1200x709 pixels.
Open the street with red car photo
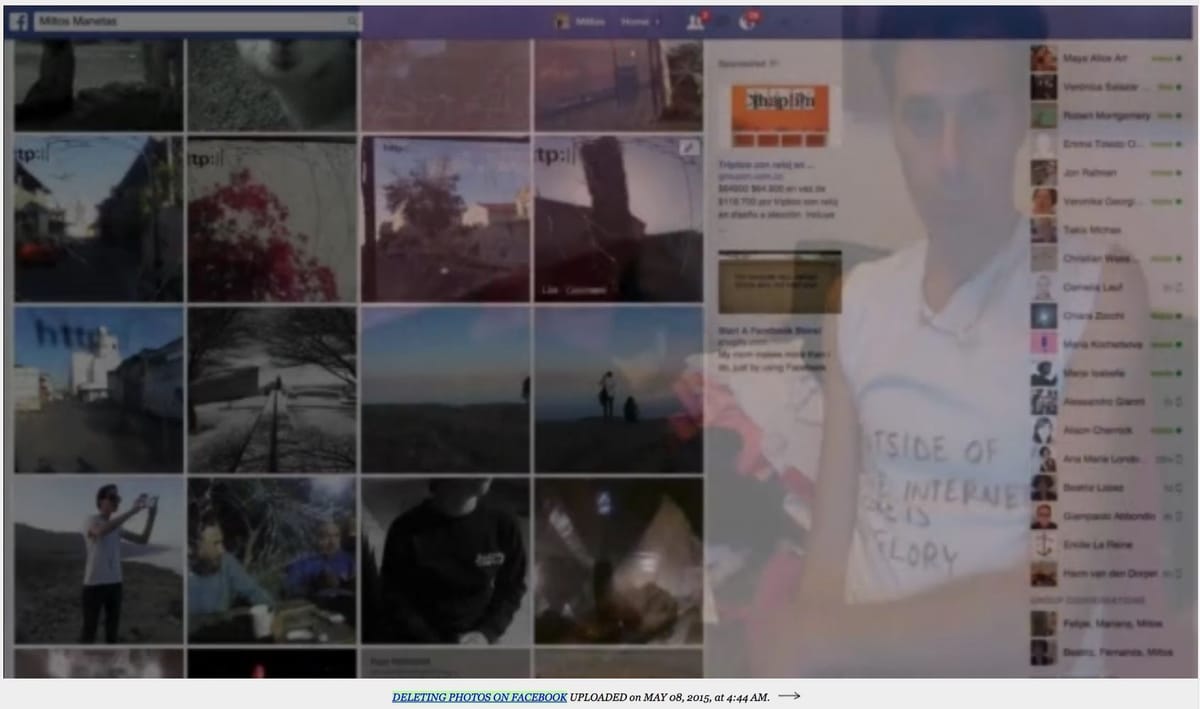click(x=99, y=219)
